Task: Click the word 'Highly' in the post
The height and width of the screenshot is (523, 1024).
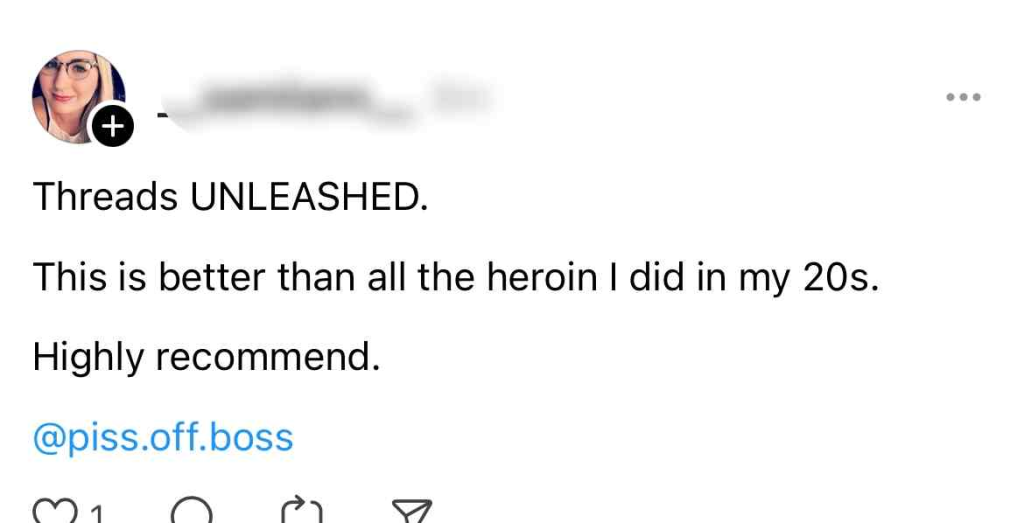Action: pyautogui.click(x=88, y=356)
